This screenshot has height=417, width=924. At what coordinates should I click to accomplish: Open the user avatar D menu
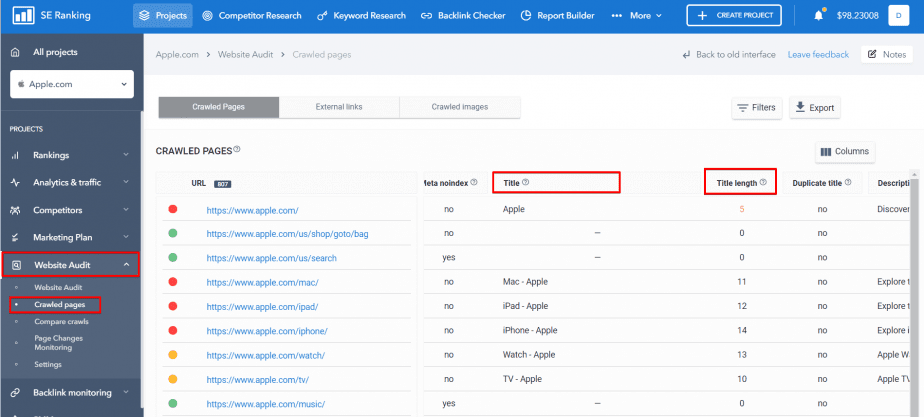tap(898, 16)
